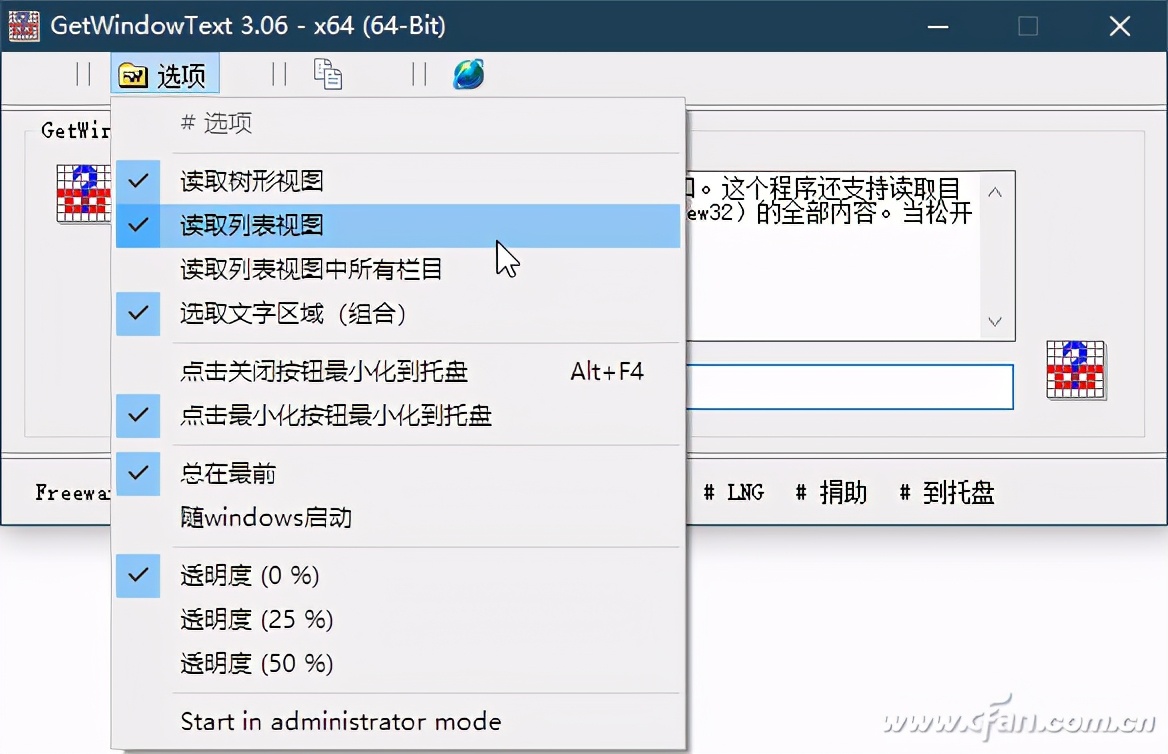Click the scroll up arrow in description box
Viewport: 1168px width, 754px height.
[x=995, y=192]
